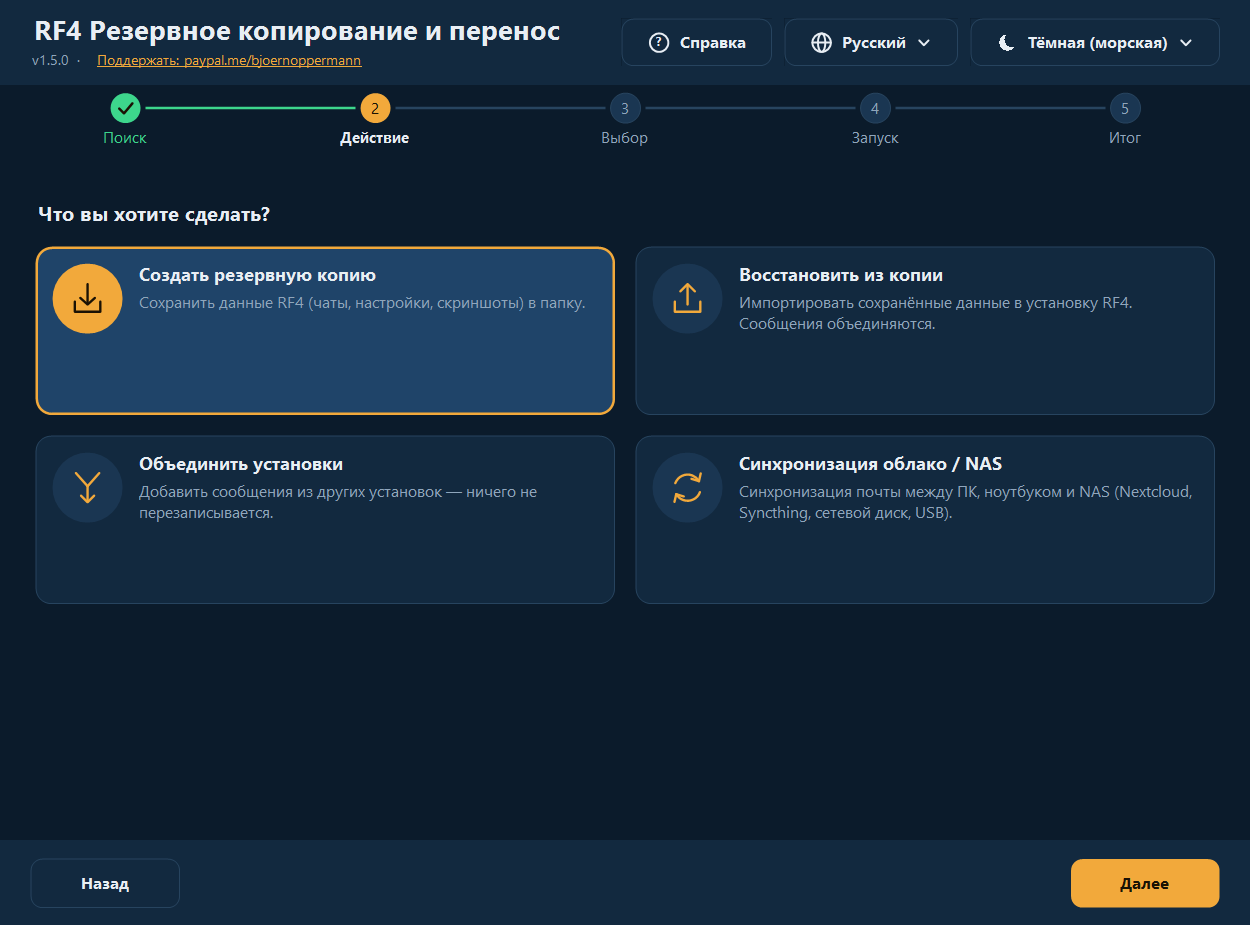Screen dimensions: 1250x925
Task: Click the title RF4 Резервное копирование и перенос
Action: pos(297,31)
